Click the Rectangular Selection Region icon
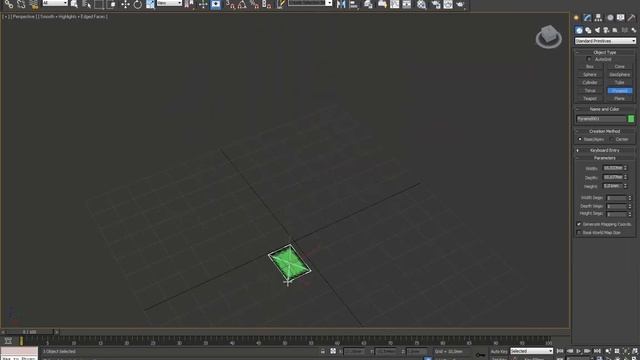 [x=99, y=4]
